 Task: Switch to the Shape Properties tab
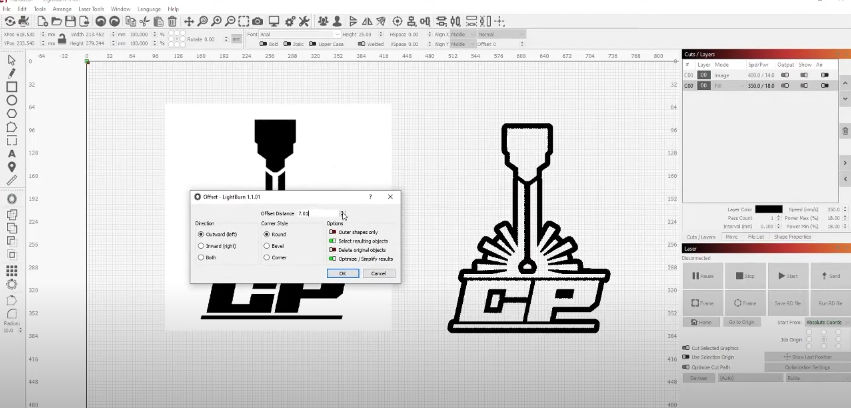tap(792, 237)
